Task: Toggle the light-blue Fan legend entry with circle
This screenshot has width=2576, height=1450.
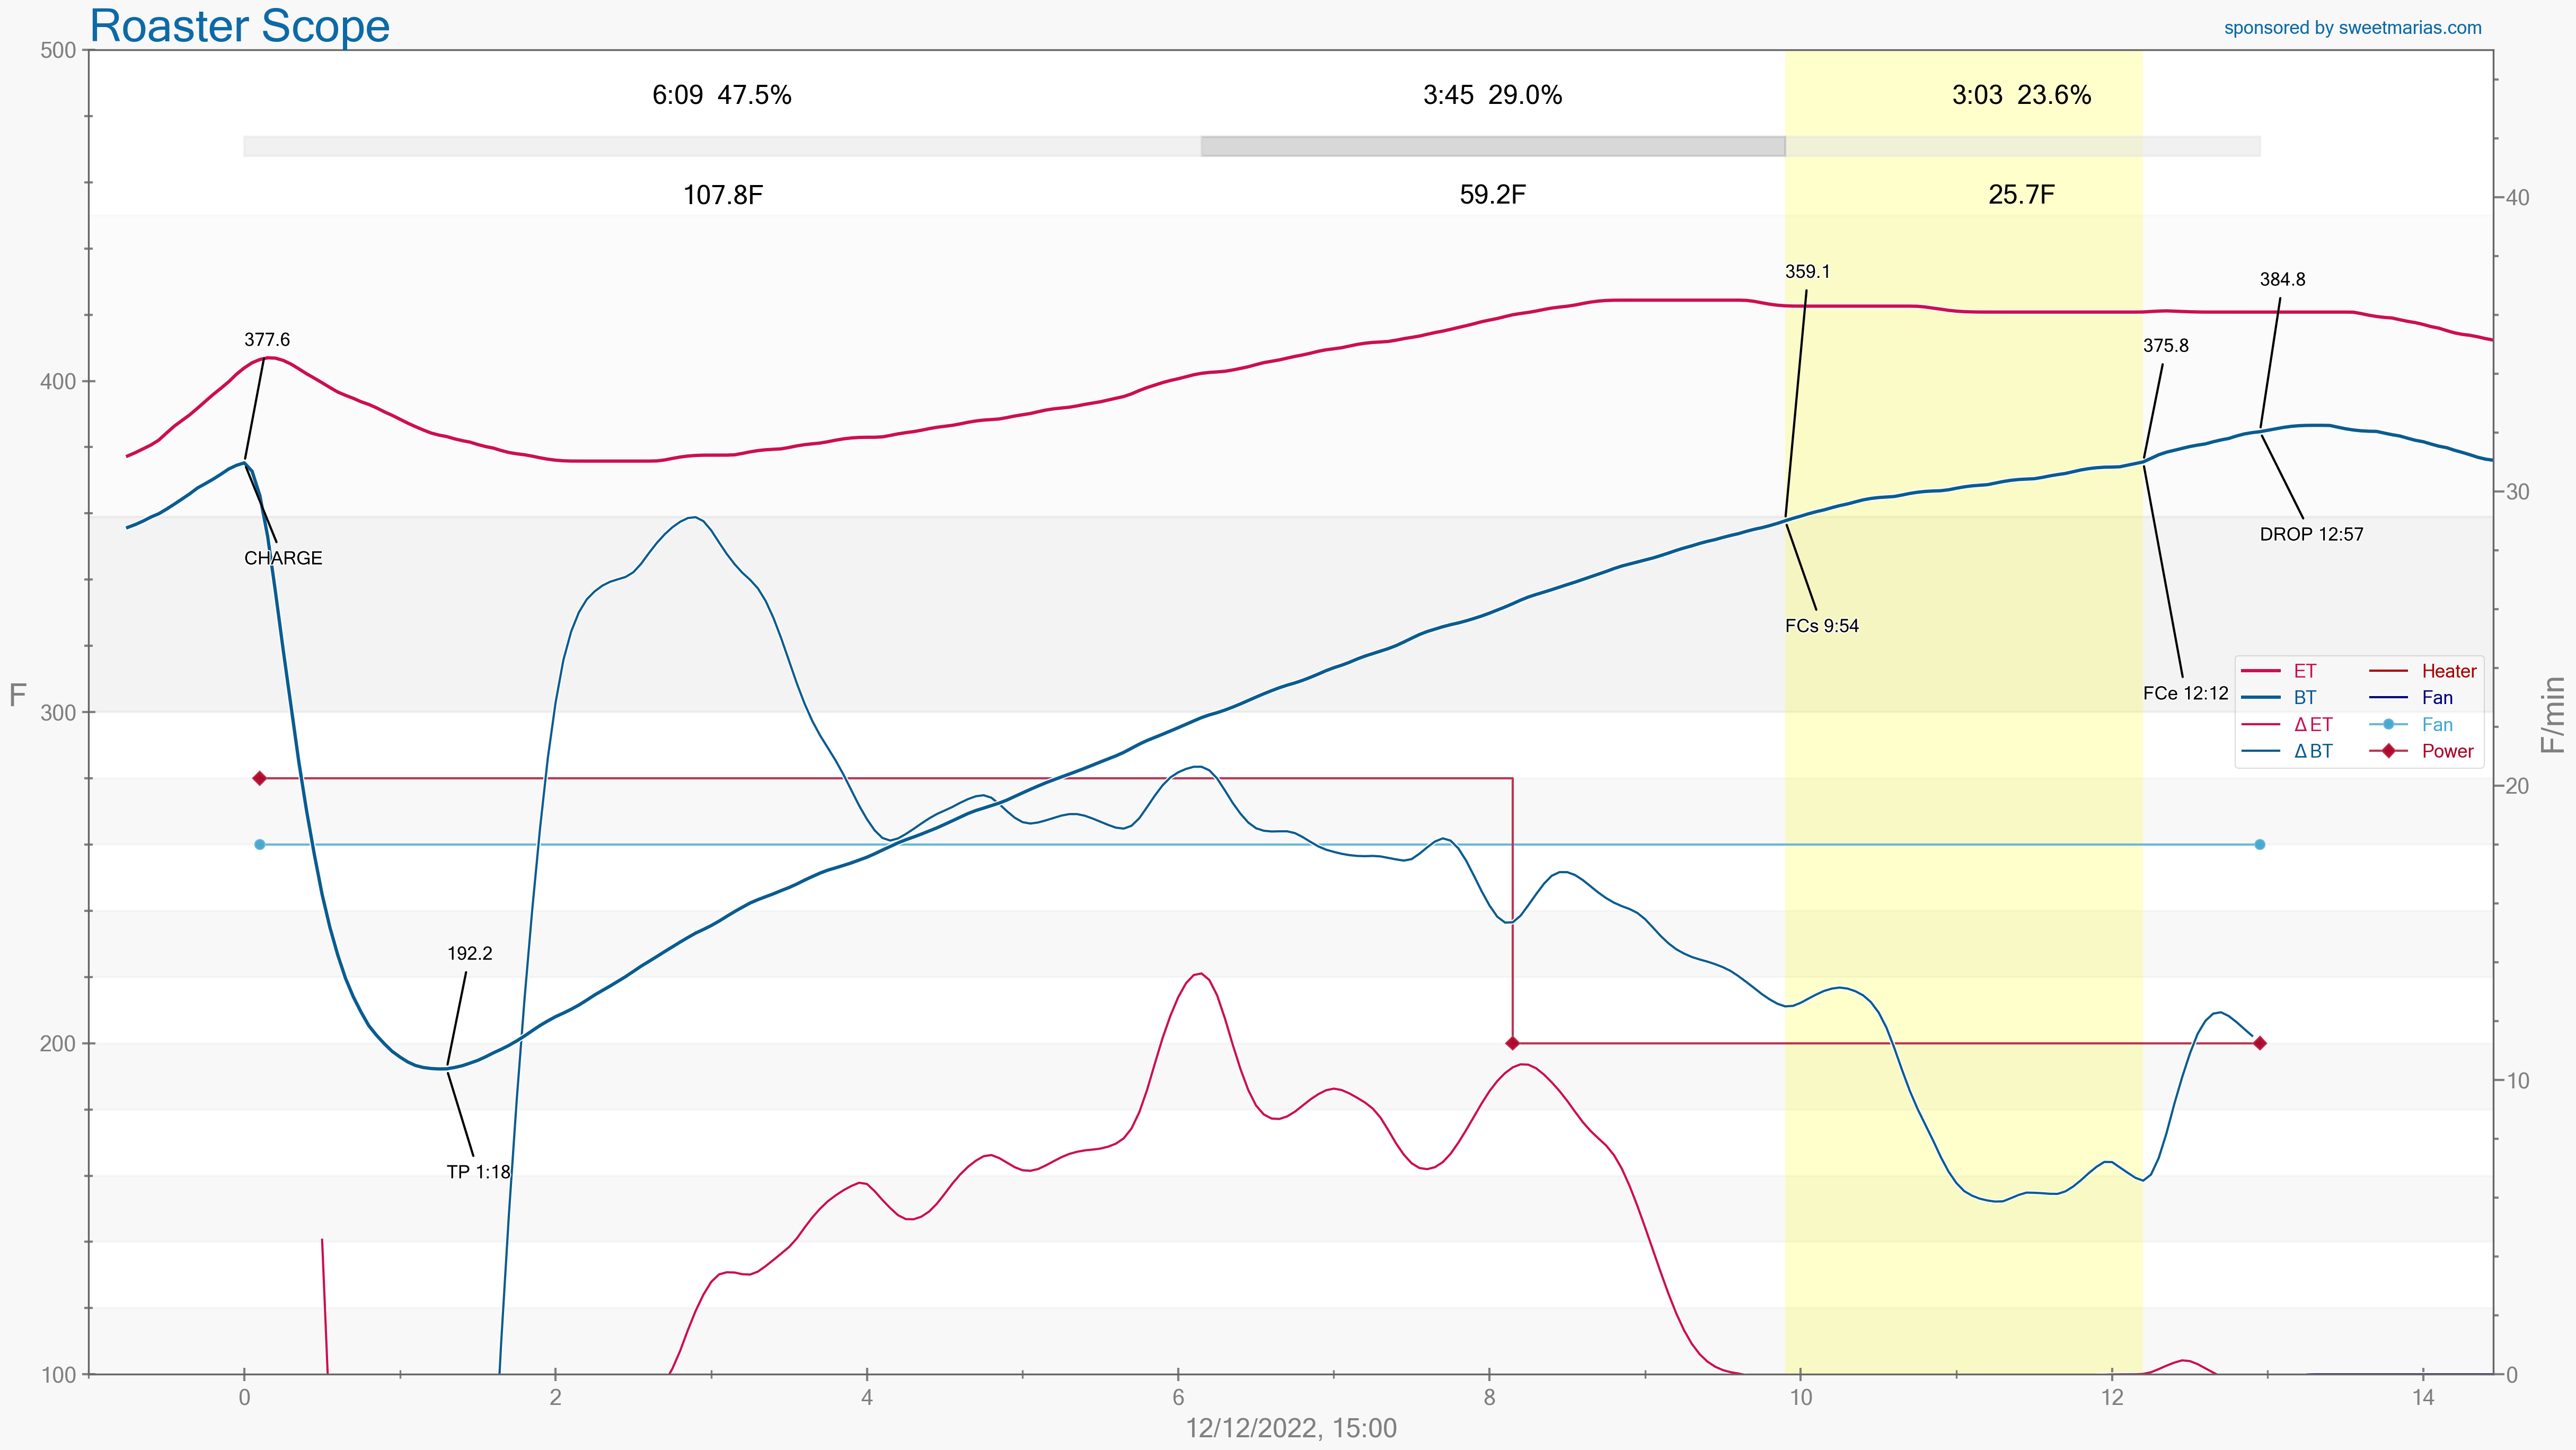Action: pyautogui.click(x=2436, y=725)
